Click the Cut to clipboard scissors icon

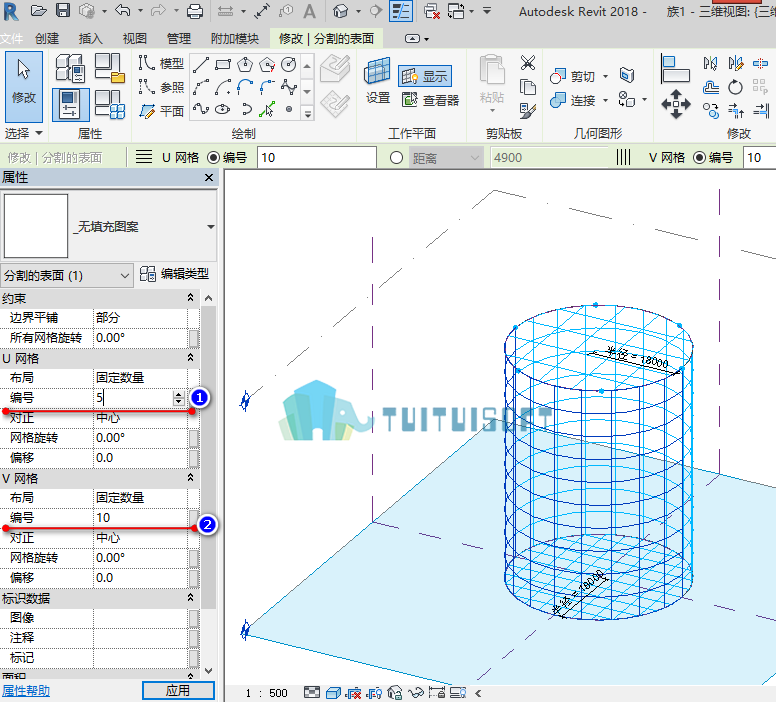pyautogui.click(x=528, y=63)
